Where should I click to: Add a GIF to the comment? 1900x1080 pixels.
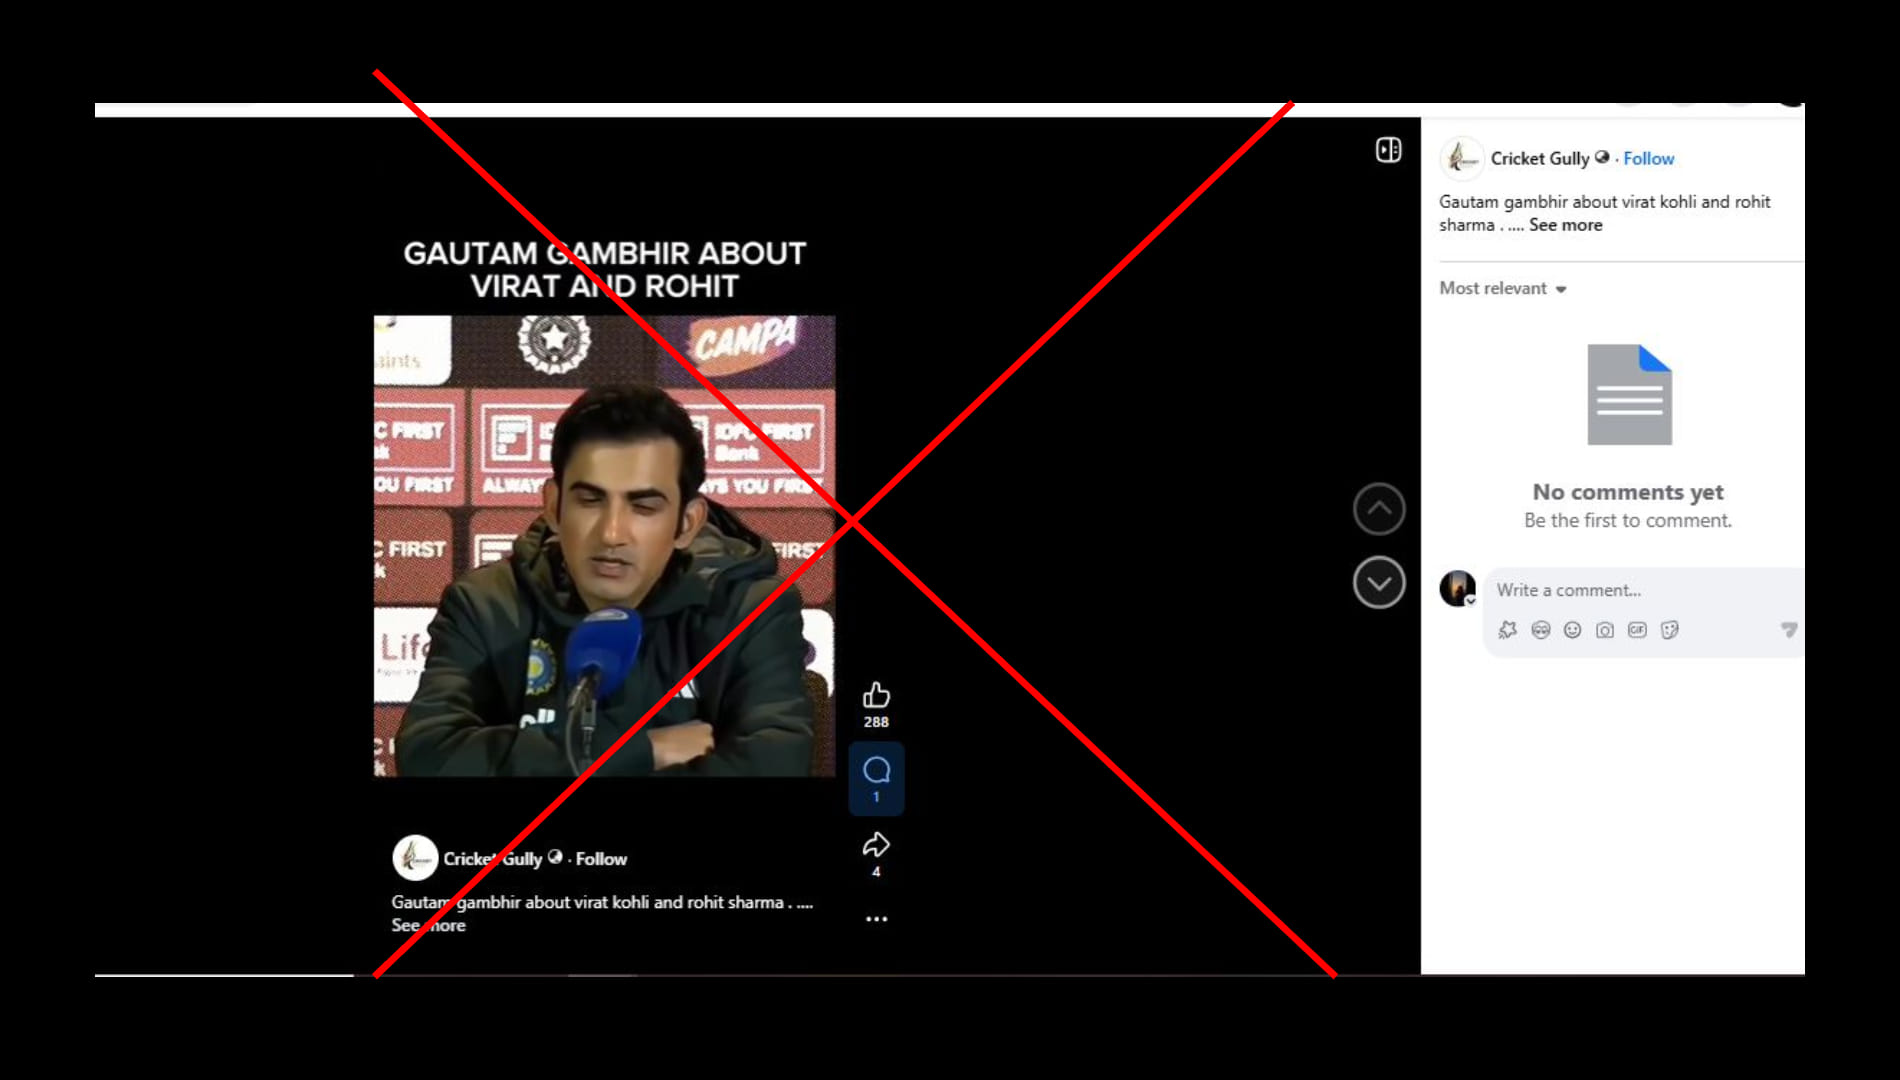[1637, 630]
